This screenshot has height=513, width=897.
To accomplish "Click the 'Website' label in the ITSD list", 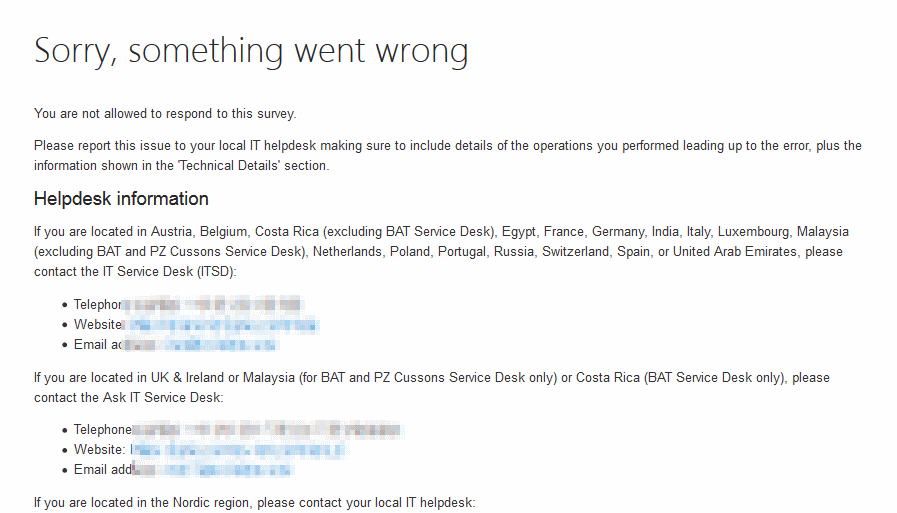I will (97, 324).
